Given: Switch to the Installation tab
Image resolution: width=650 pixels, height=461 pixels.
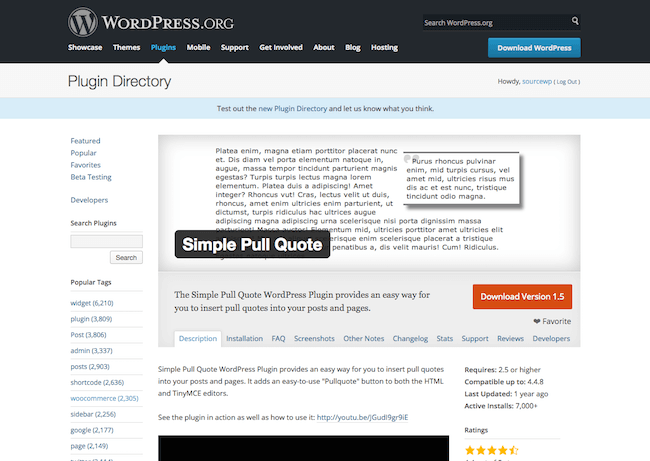Looking at the screenshot, I should 245,338.
